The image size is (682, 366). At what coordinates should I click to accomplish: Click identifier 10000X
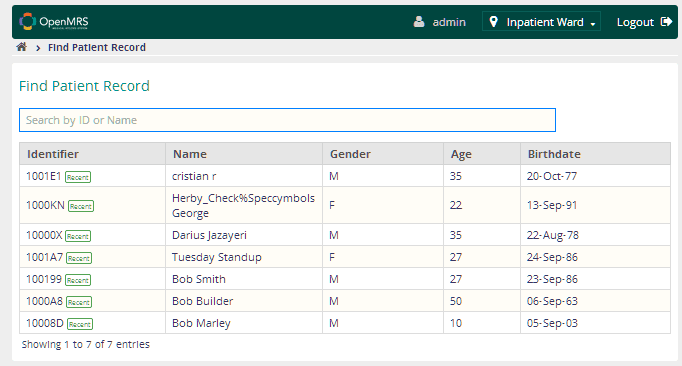click(x=44, y=235)
